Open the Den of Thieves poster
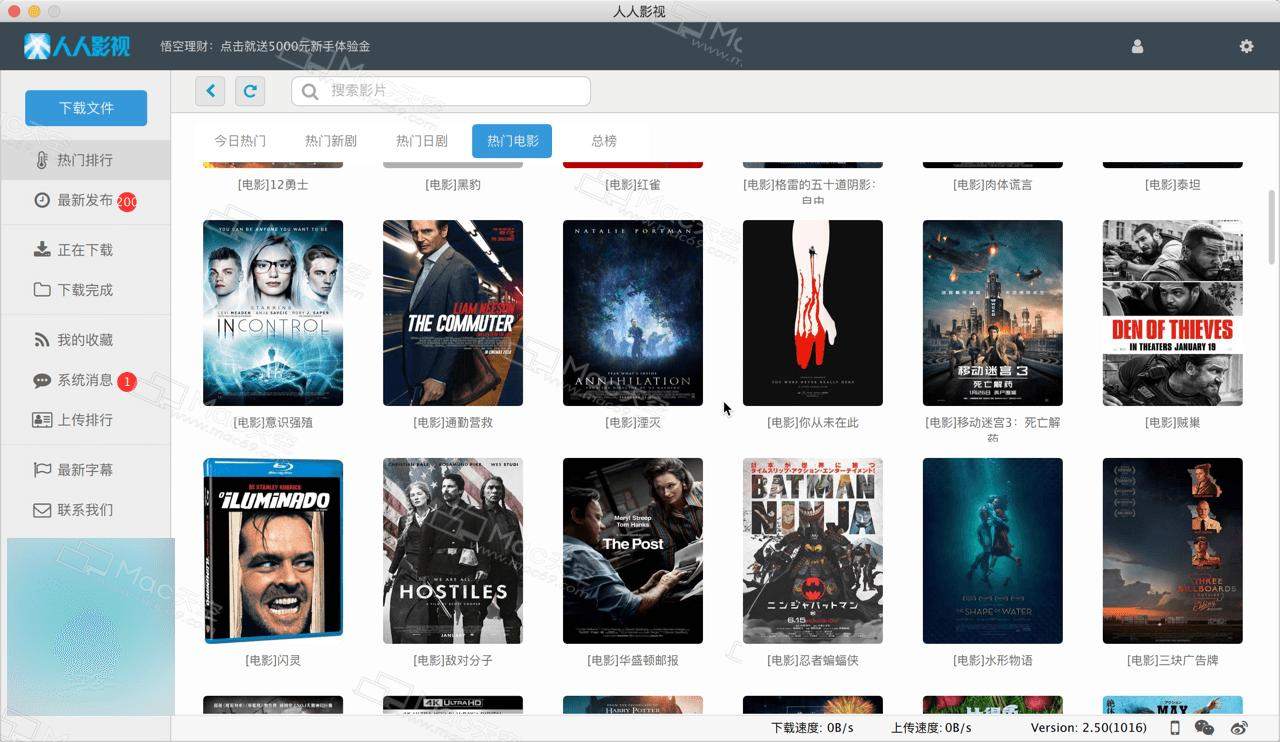Image resolution: width=1280 pixels, height=742 pixels. point(1173,313)
